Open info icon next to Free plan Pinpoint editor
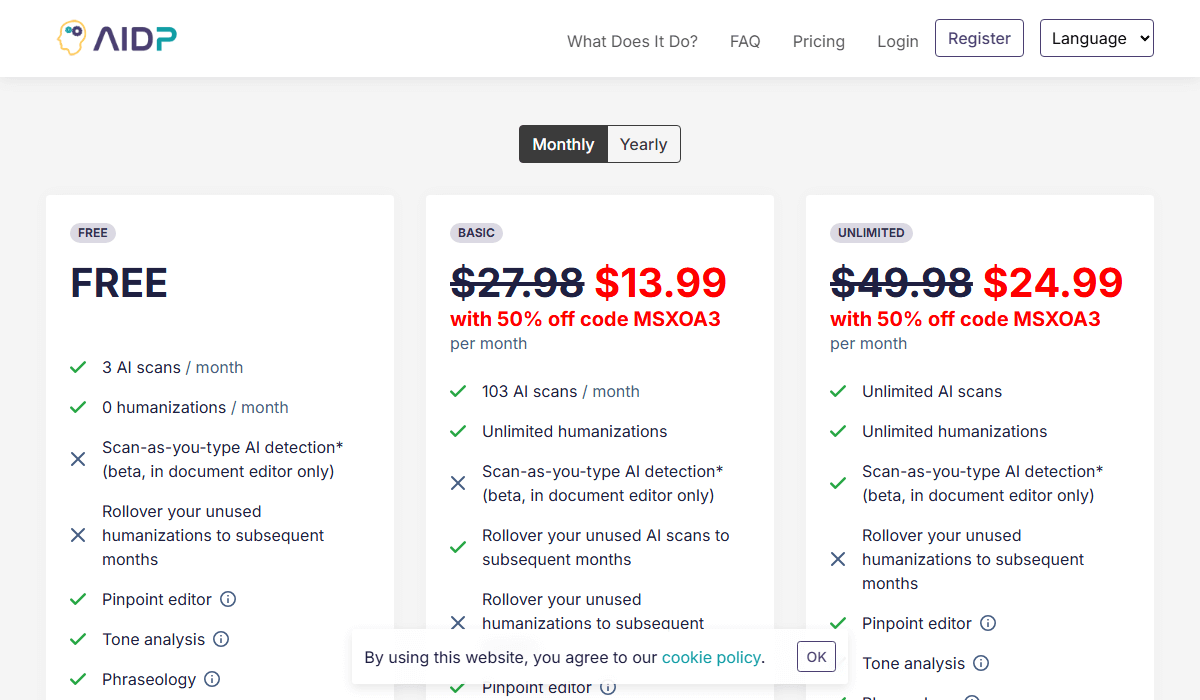This screenshot has height=700, width=1200. pos(228,599)
